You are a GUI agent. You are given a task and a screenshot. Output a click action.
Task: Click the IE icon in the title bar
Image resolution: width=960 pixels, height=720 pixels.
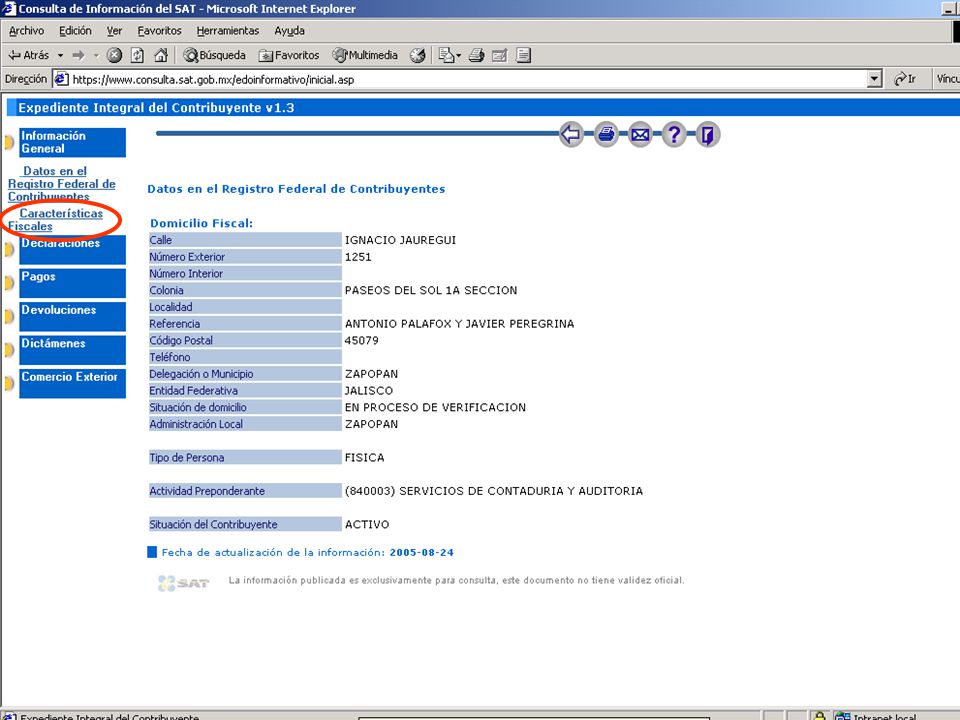click(x=8, y=8)
